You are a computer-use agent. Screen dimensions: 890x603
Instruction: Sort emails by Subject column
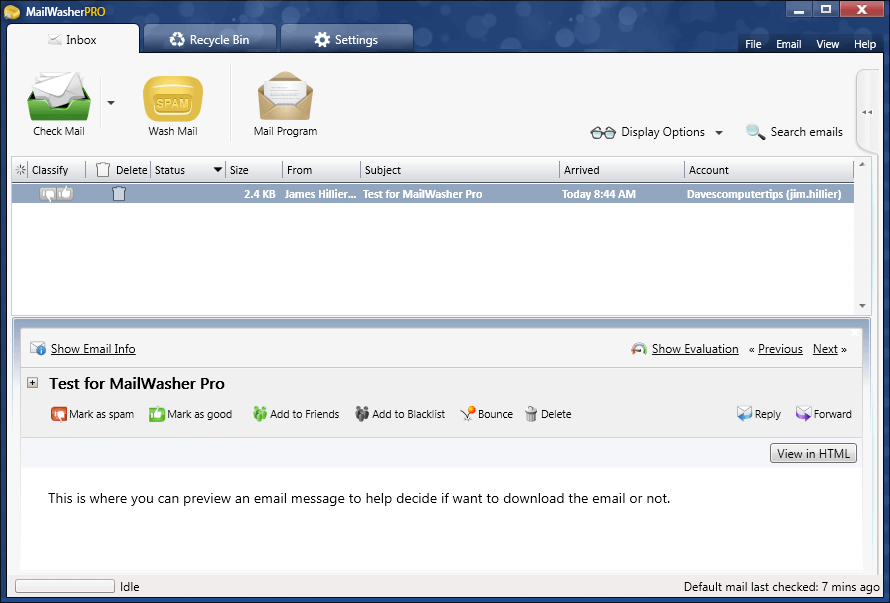[383, 170]
